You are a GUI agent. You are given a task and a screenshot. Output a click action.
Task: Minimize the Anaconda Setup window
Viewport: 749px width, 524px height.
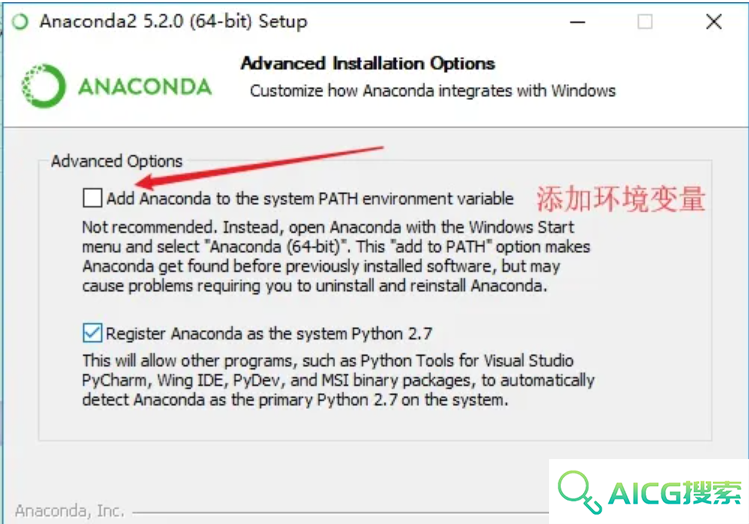(x=578, y=22)
